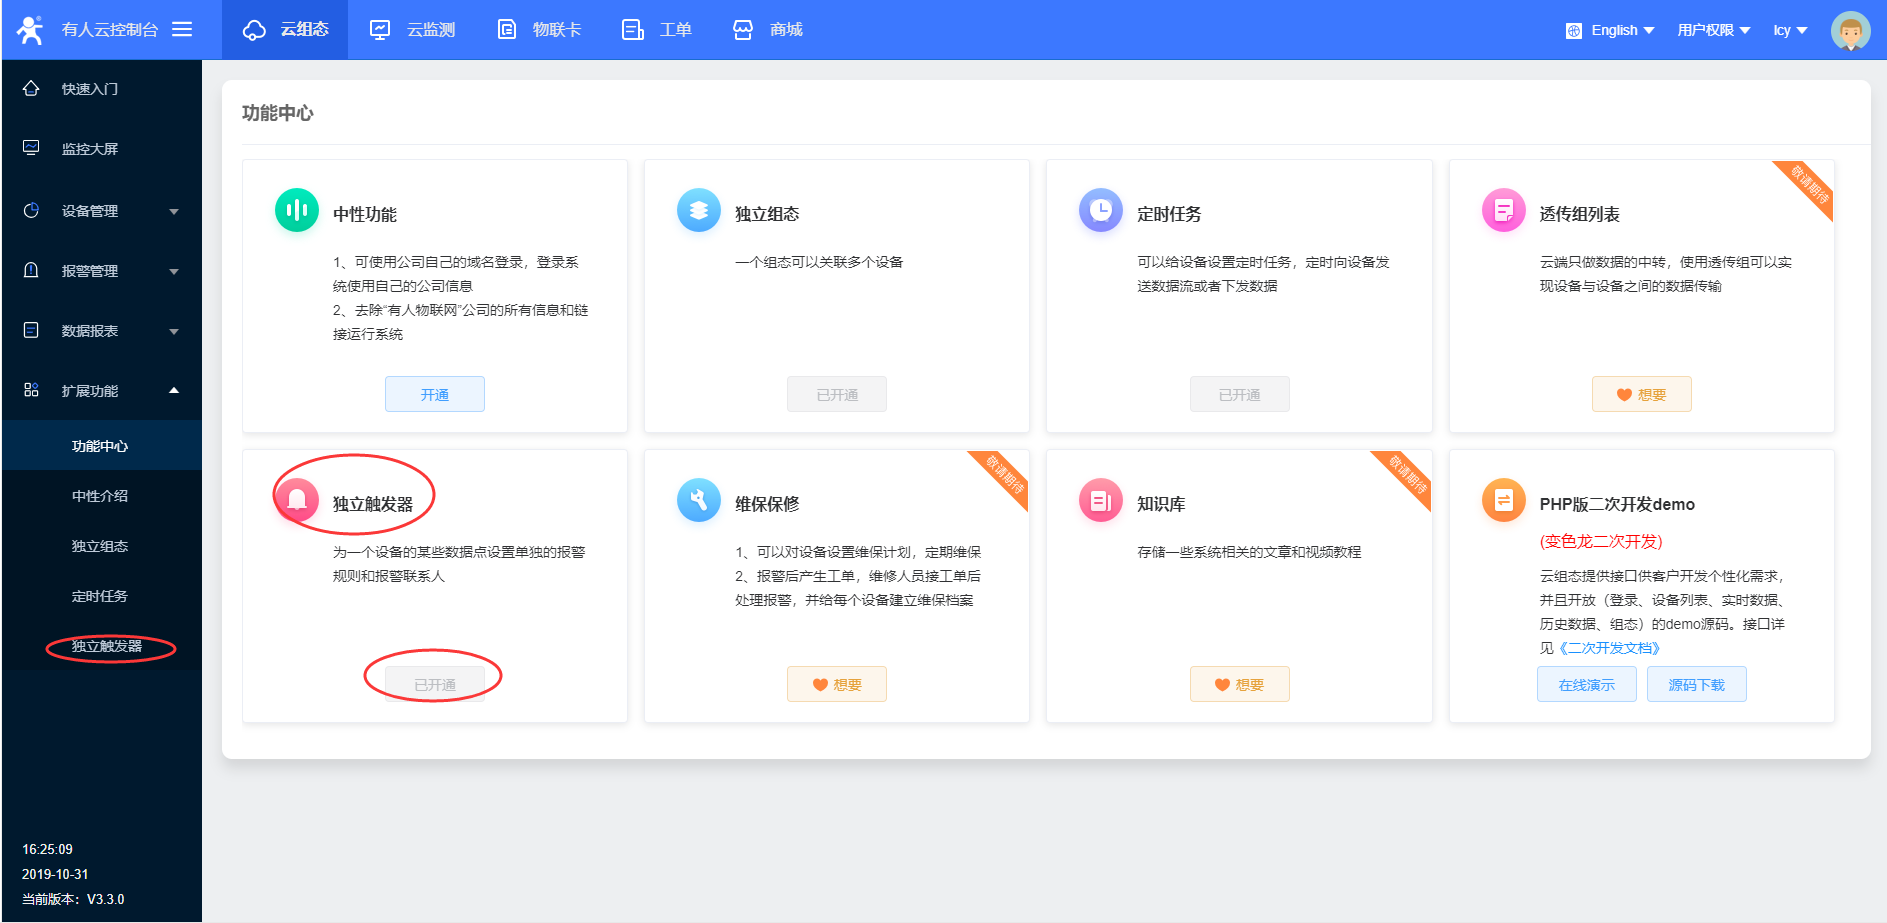
Task: Expand the 报警管理 sidebar menu
Action: tap(102, 271)
